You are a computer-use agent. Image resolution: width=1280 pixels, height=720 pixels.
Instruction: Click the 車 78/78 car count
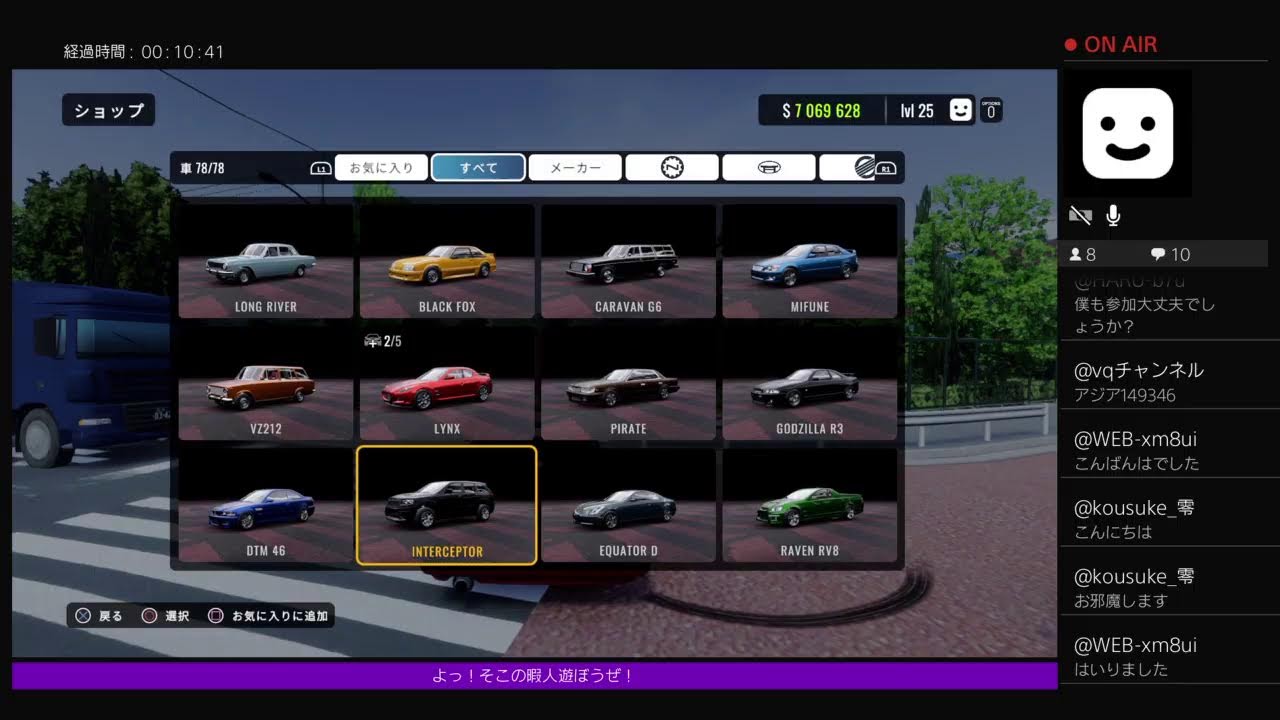click(x=202, y=168)
